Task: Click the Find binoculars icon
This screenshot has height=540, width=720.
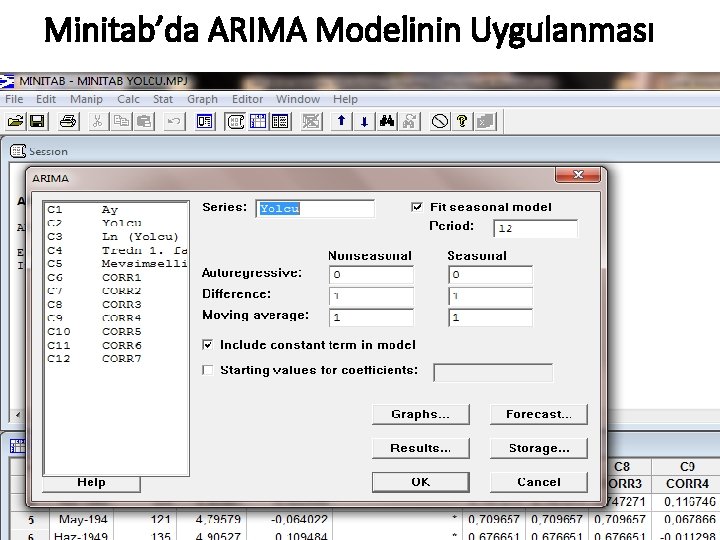Action: tap(387, 121)
